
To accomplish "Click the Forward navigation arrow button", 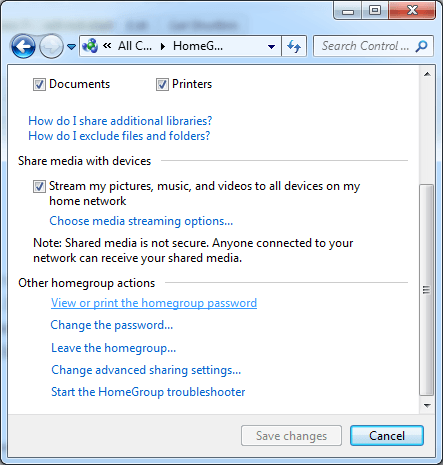I will [51, 46].
